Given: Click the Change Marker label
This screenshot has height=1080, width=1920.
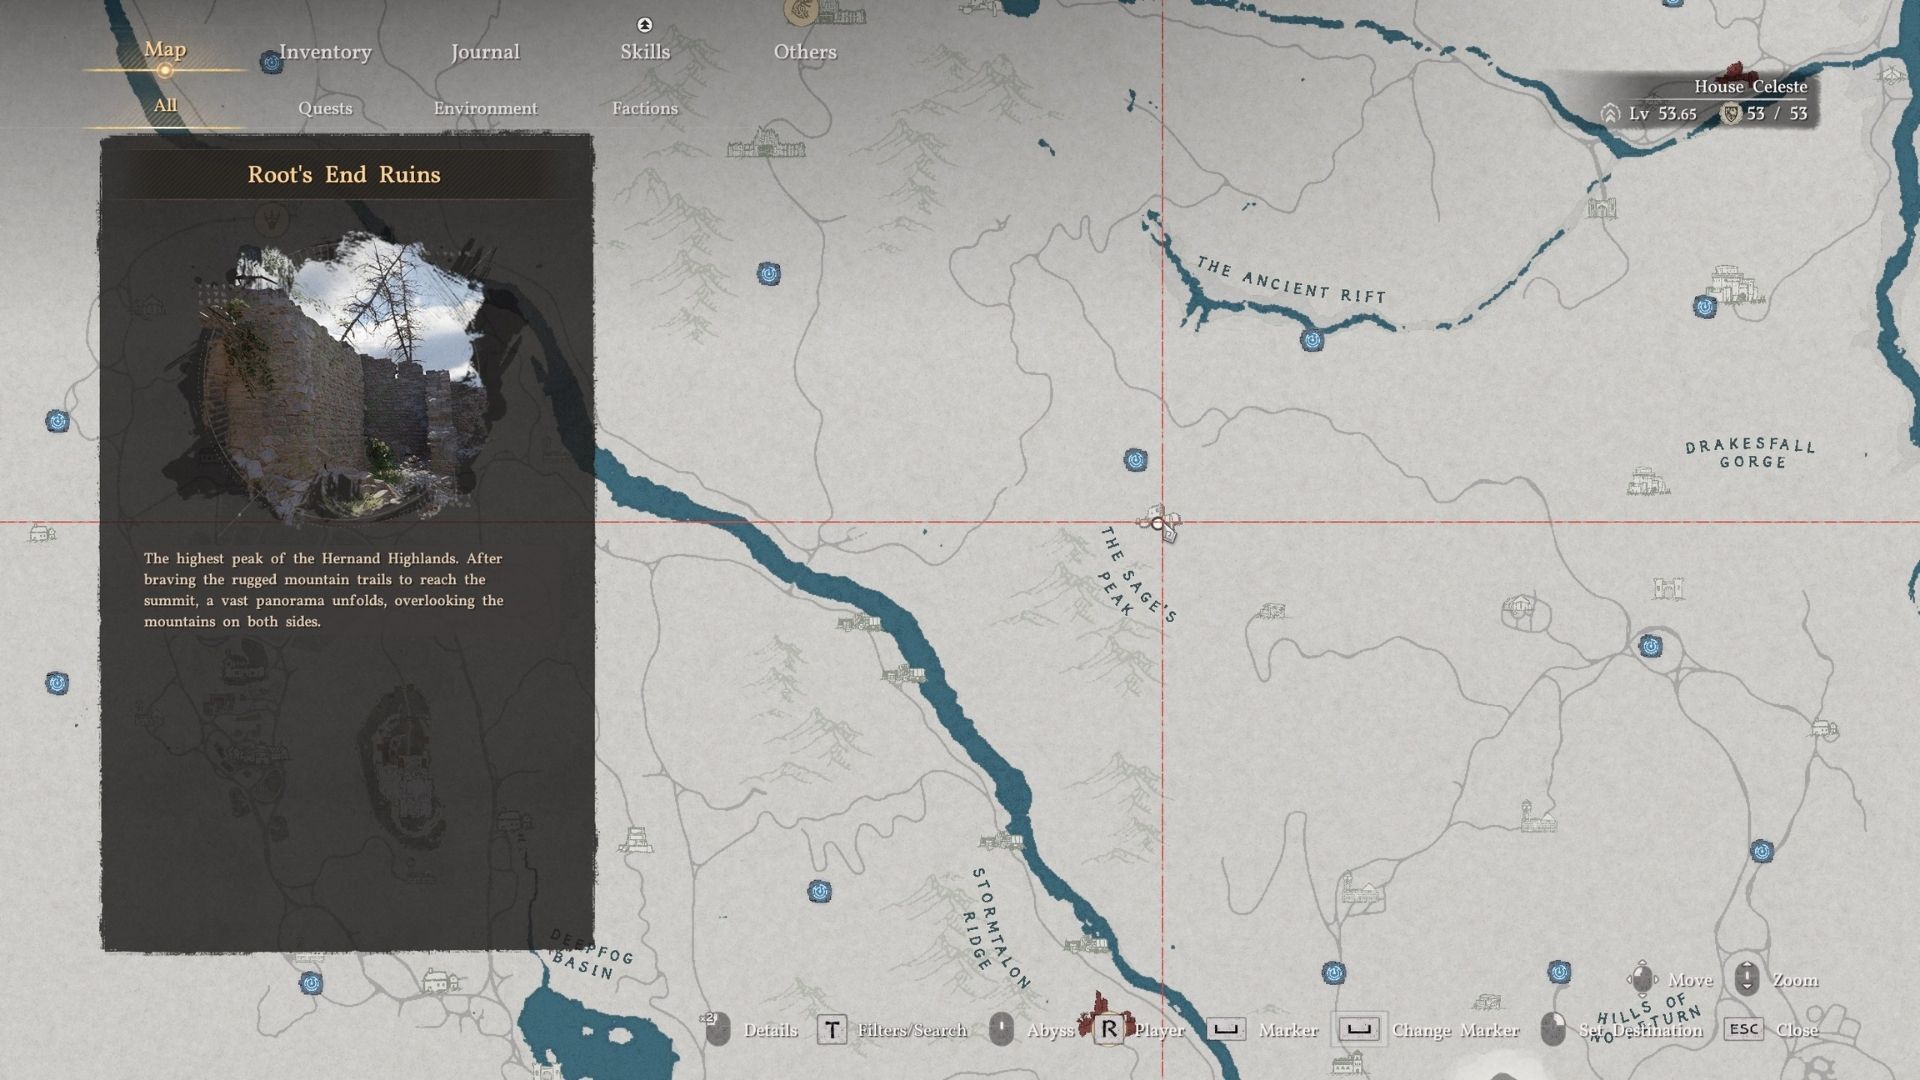Looking at the screenshot, I should tap(1456, 1030).
